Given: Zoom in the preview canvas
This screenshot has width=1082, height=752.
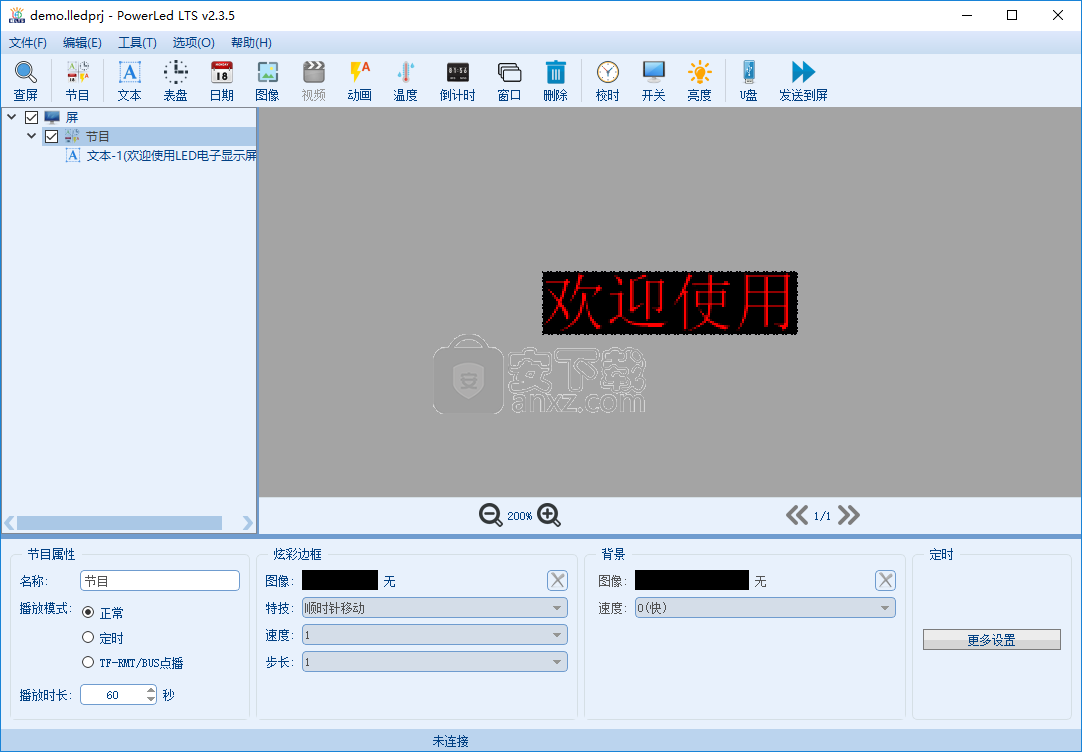Looking at the screenshot, I should [x=549, y=515].
